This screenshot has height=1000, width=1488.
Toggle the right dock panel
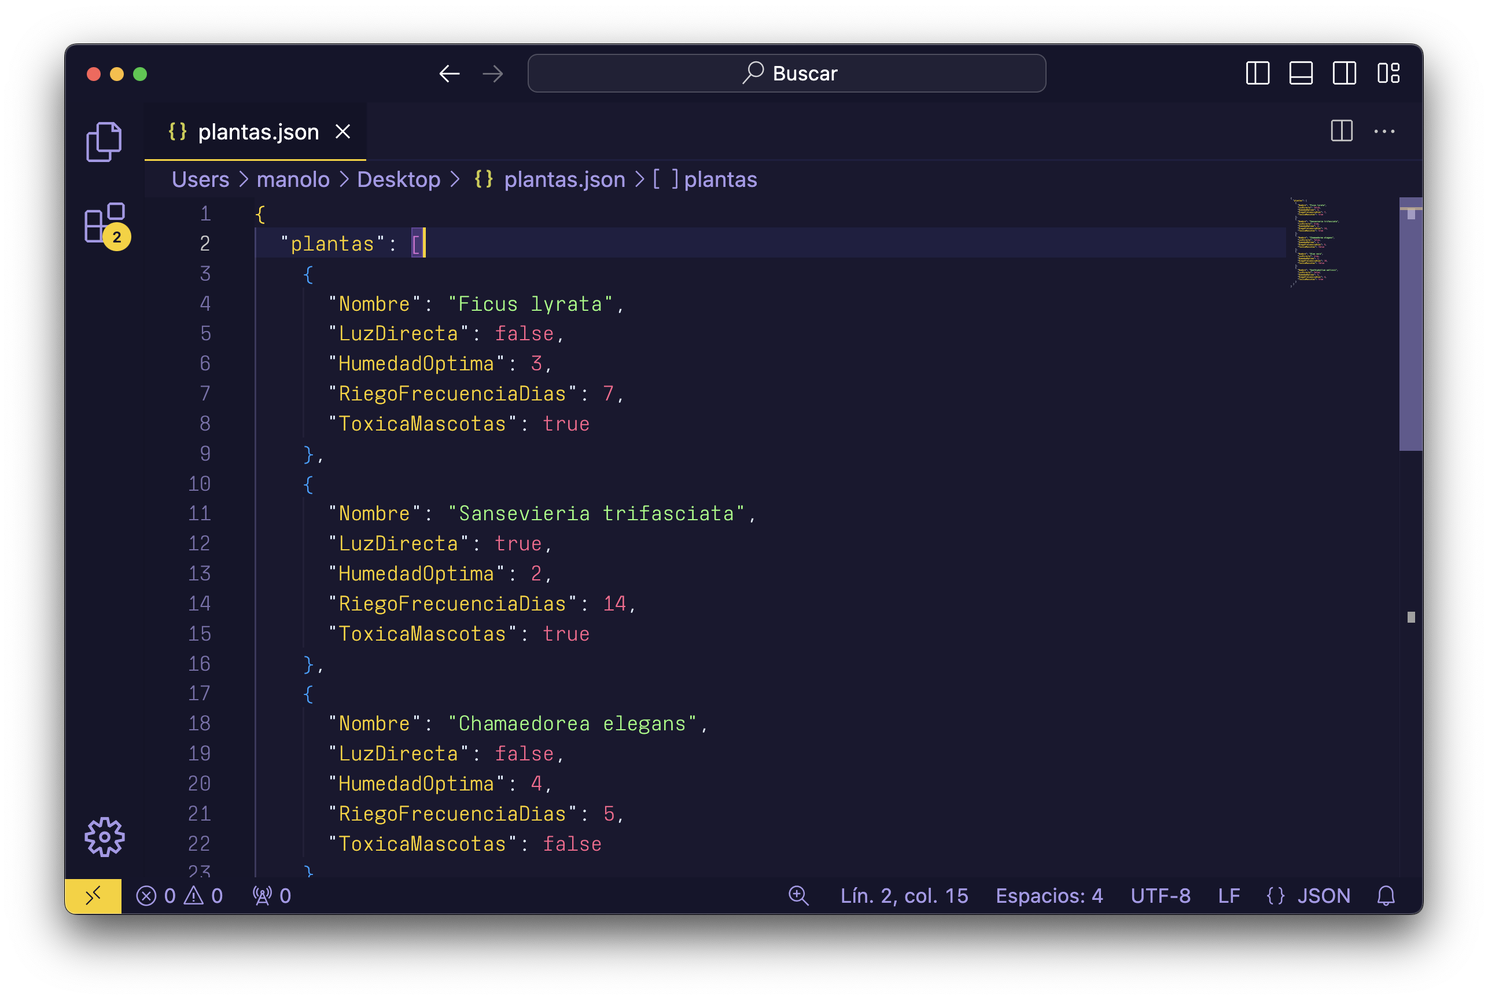pos(1345,73)
